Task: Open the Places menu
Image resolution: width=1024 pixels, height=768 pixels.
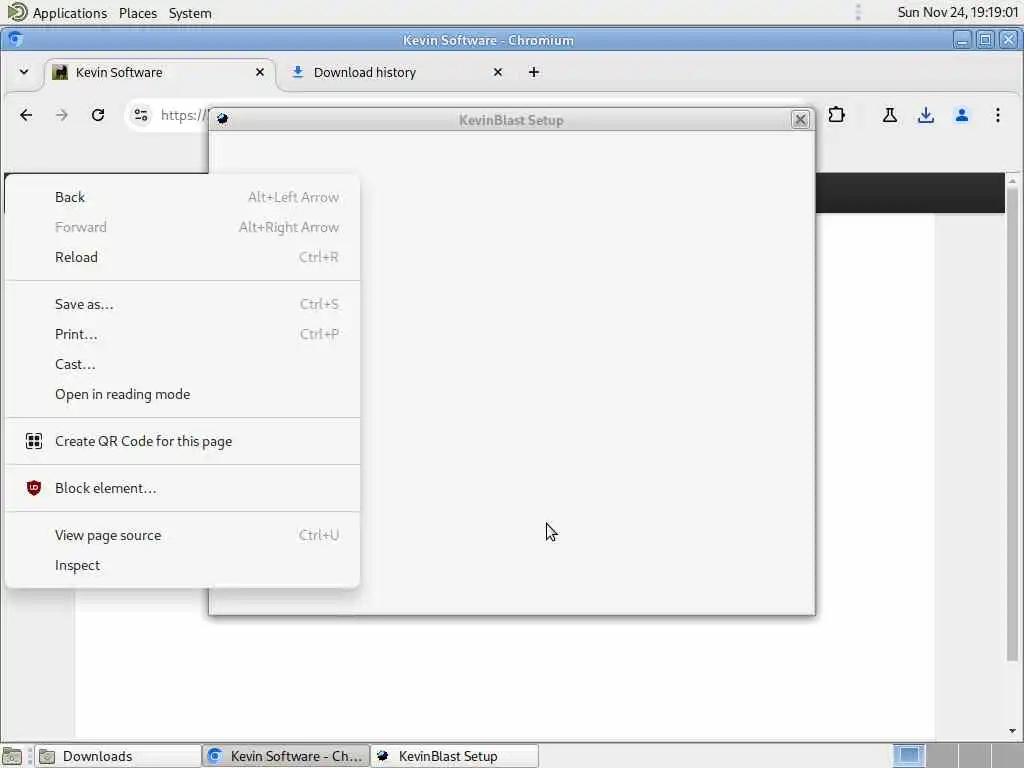Action: coord(138,13)
